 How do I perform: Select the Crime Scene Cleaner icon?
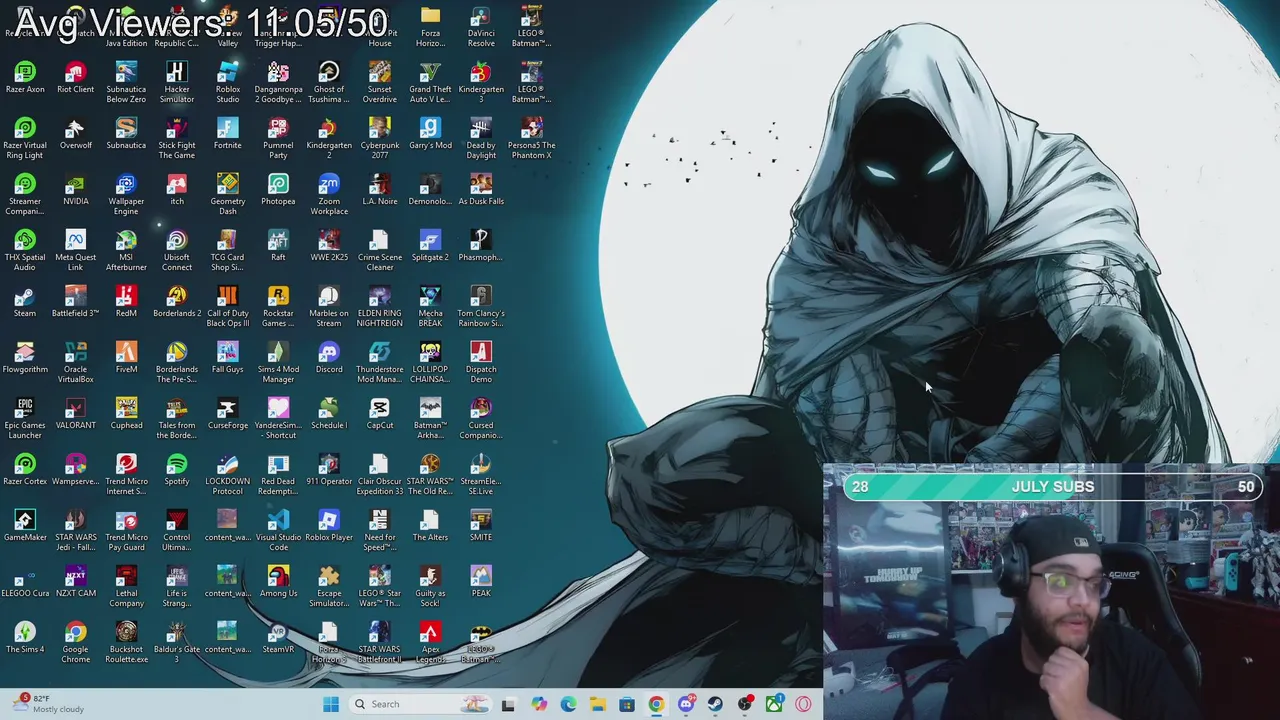tap(380, 251)
